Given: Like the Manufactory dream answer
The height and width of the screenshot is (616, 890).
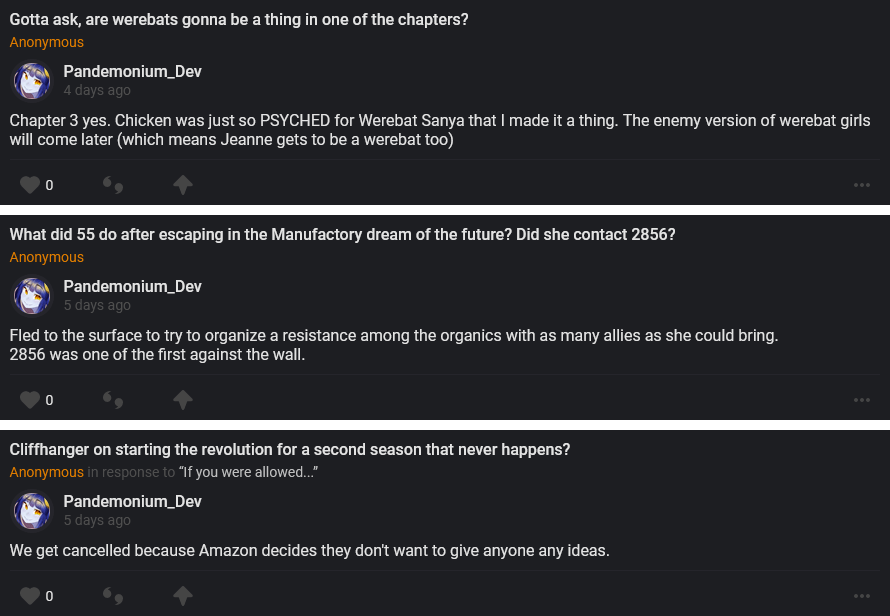Looking at the screenshot, I should [x=30, y=400].
